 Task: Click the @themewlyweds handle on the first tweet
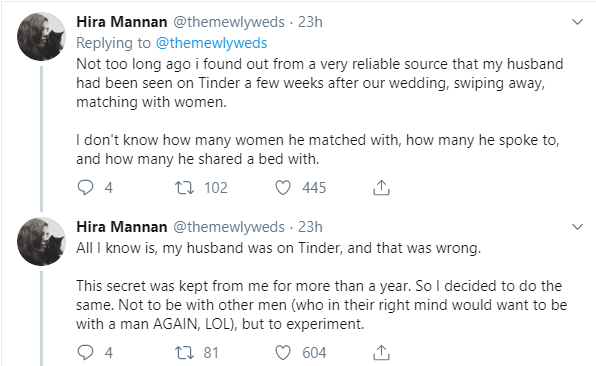229,22
